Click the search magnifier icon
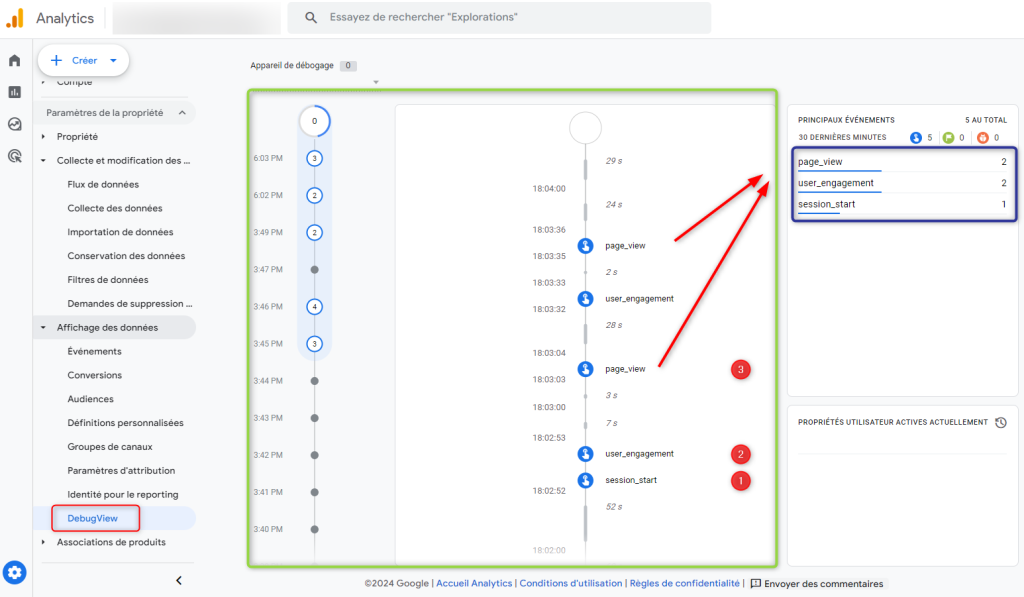The width and height of the screenshot is (1024, 597). (x=311, y=18)
